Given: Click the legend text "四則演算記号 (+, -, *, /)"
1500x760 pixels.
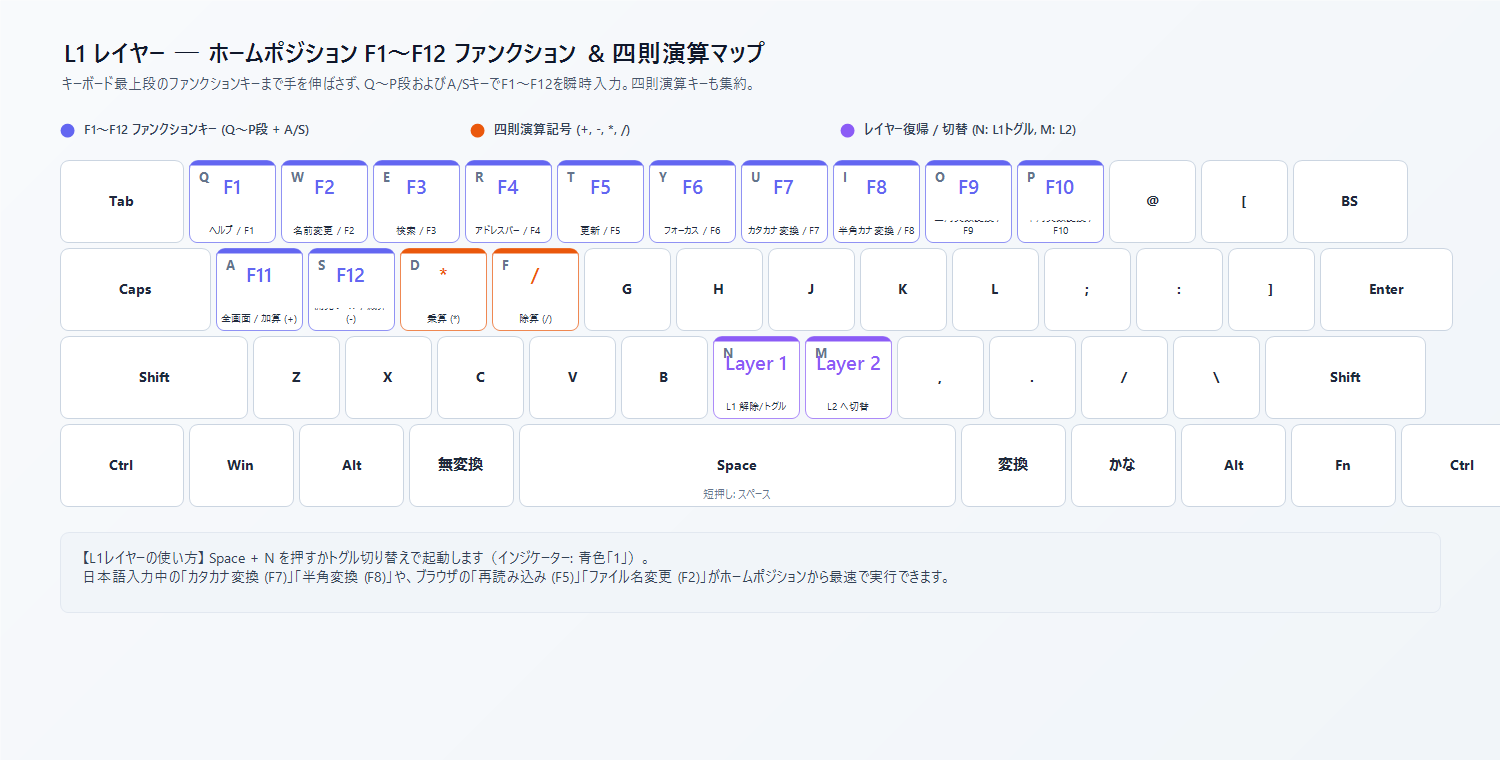Looking at the screenshot, I should coord(562,130).
